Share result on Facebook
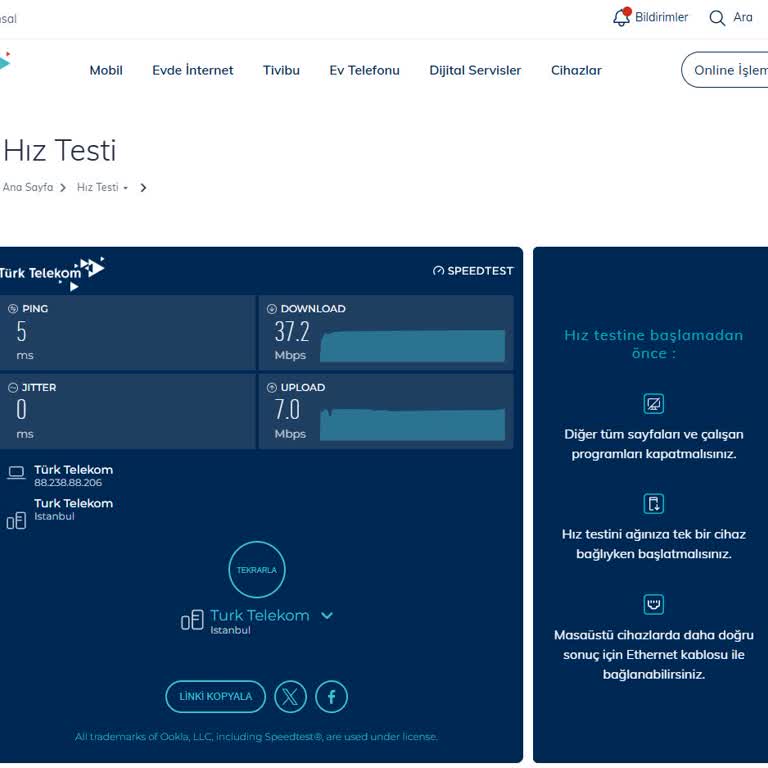 tap(332, 696)
